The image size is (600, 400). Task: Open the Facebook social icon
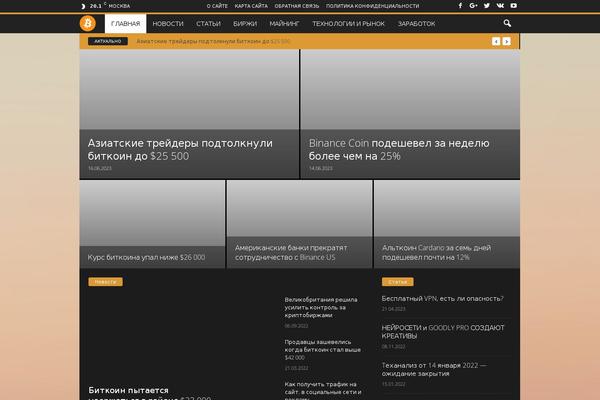click(460, 6)
